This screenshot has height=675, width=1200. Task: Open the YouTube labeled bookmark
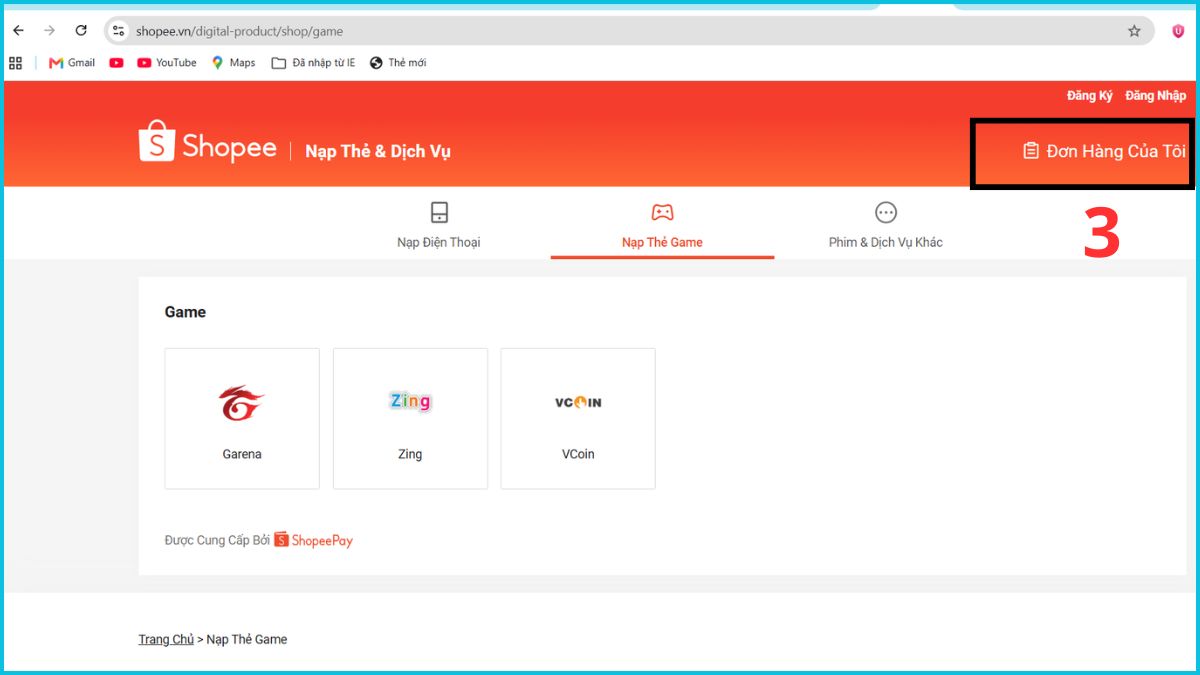[167, 63]
